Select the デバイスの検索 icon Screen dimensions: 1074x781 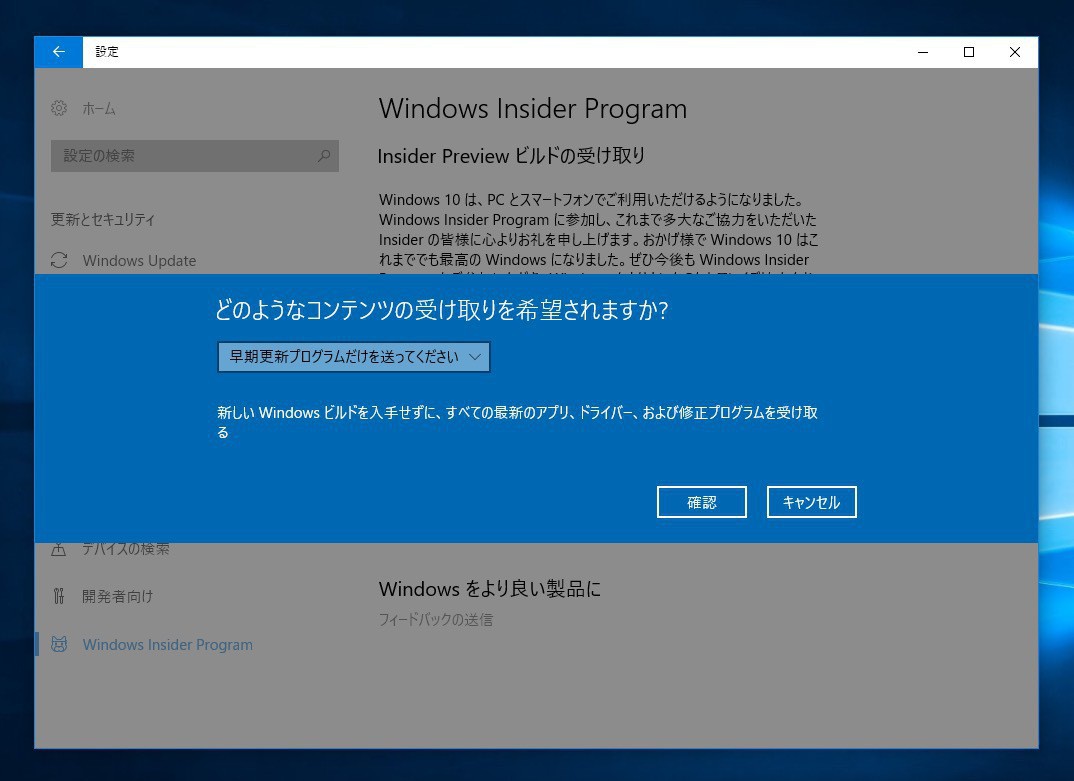[59, 549]
